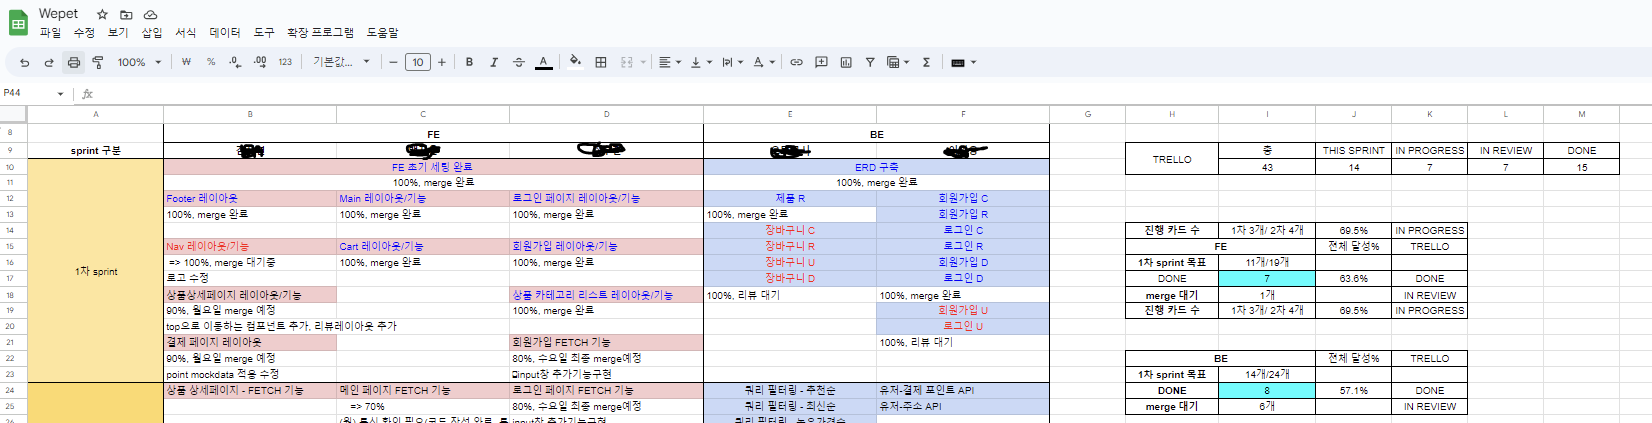Insert a link

pyautogui.click(x=796, y=62)
